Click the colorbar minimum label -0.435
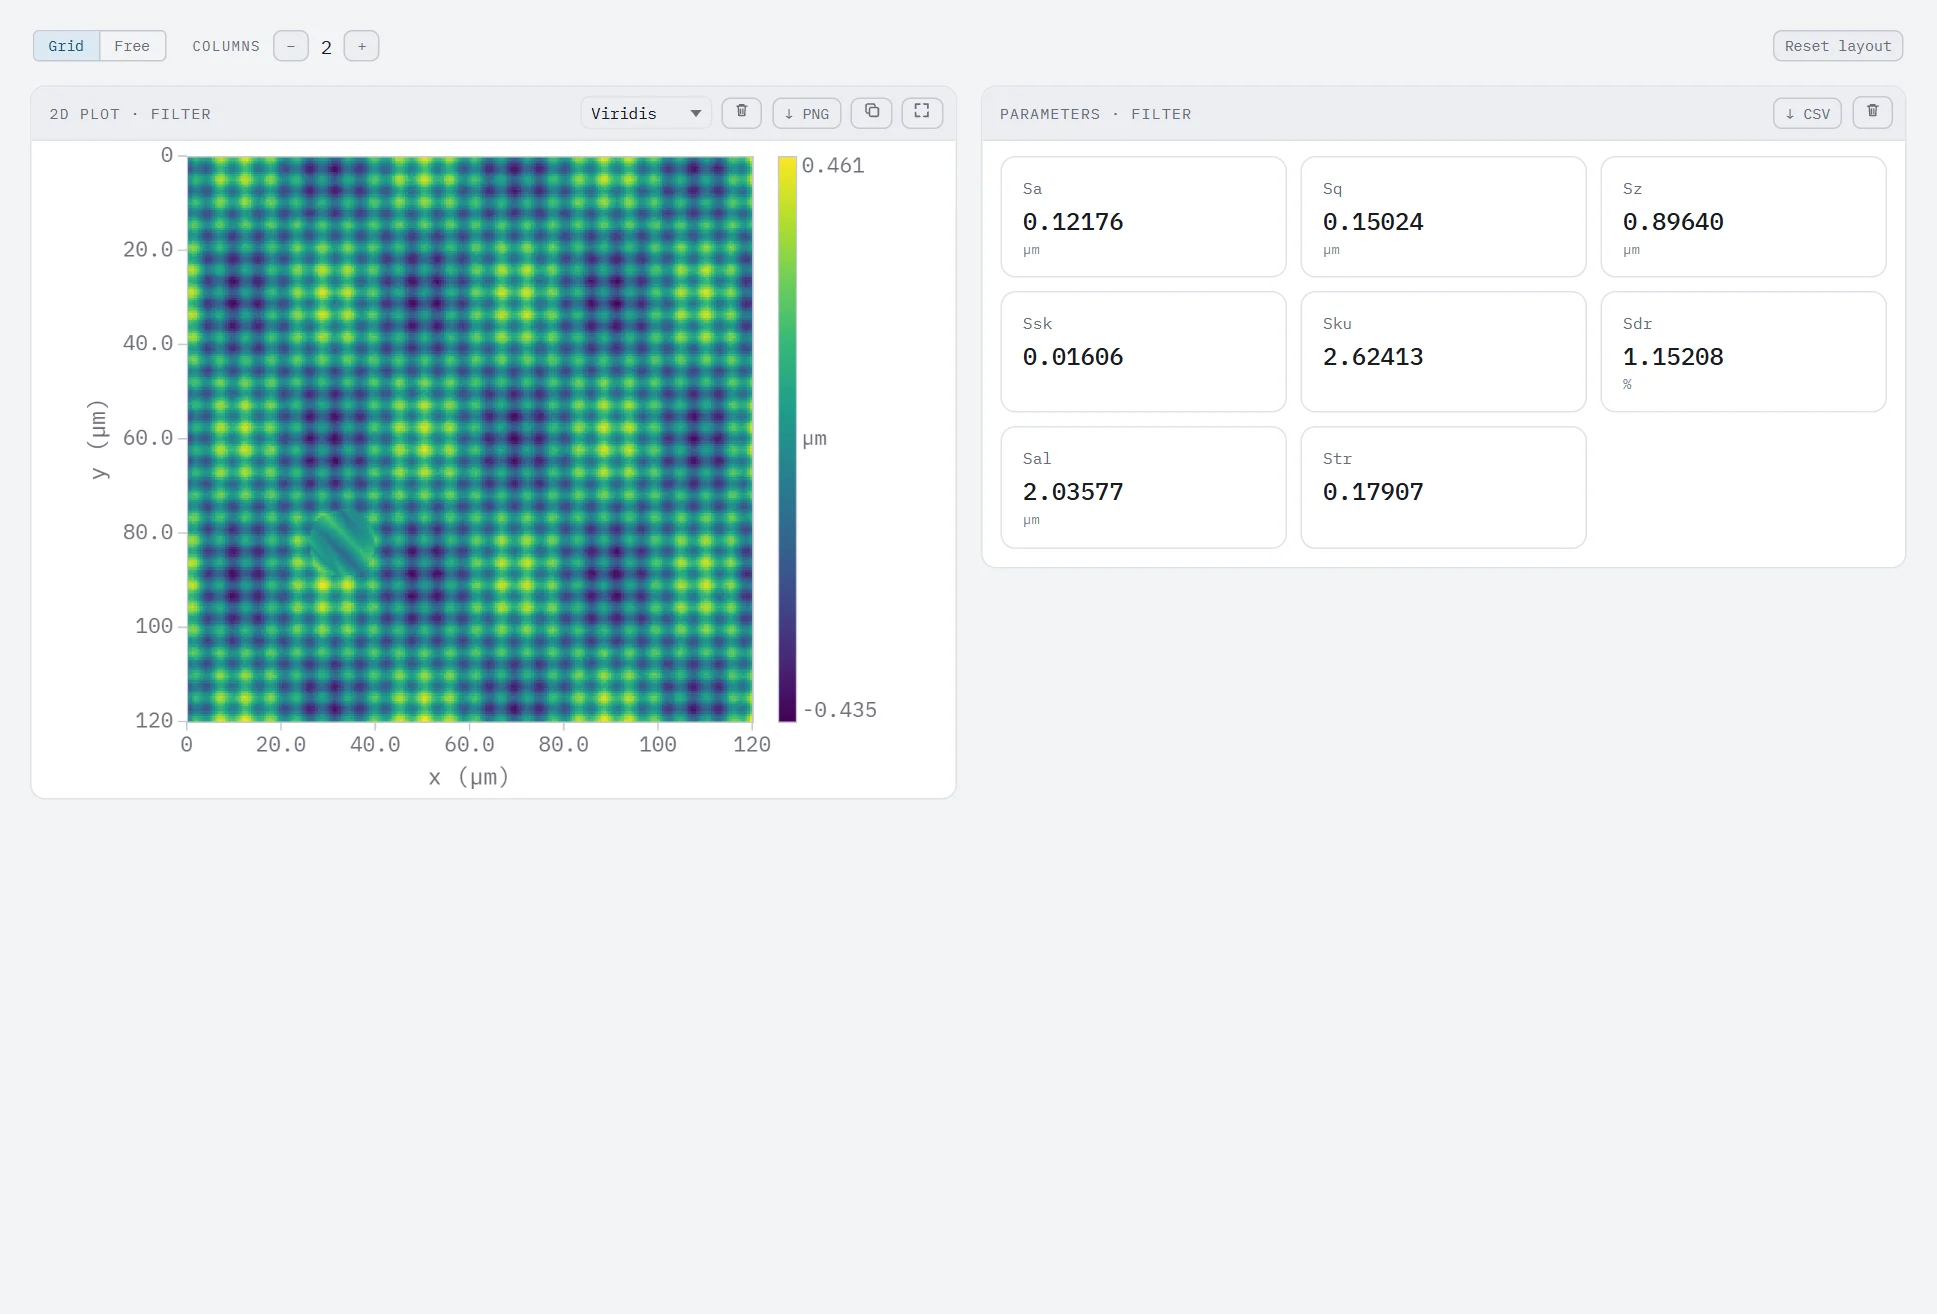Image resolution: width=1937 pixels, height=1314 pixels. tap(839, 710)
